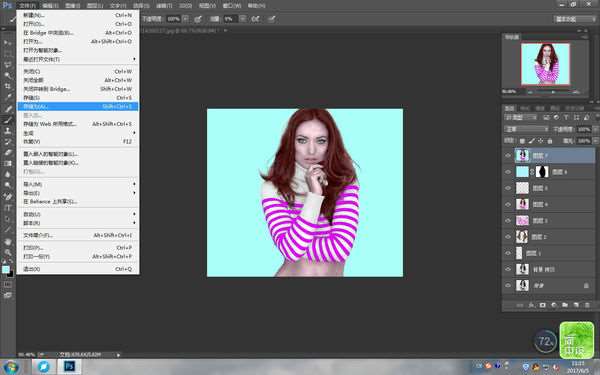Click the new group folder icon
This screenshot has height=375, width=600.
click(x=565, y=305)
